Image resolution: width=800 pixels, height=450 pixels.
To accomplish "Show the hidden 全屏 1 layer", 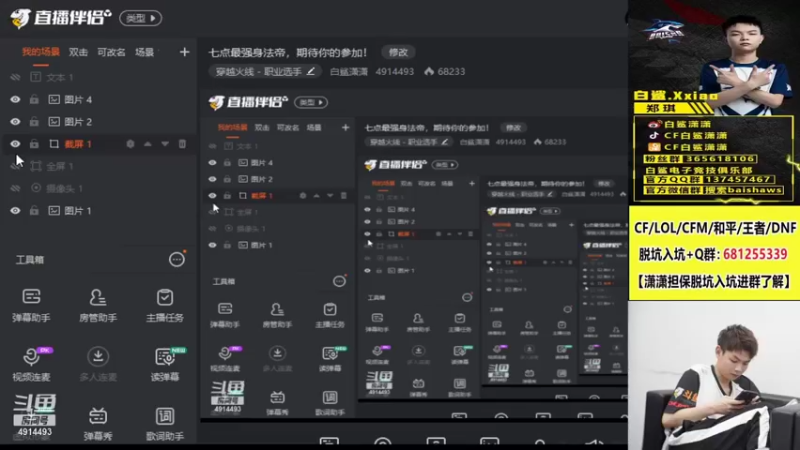I will [x=15, y=166].
